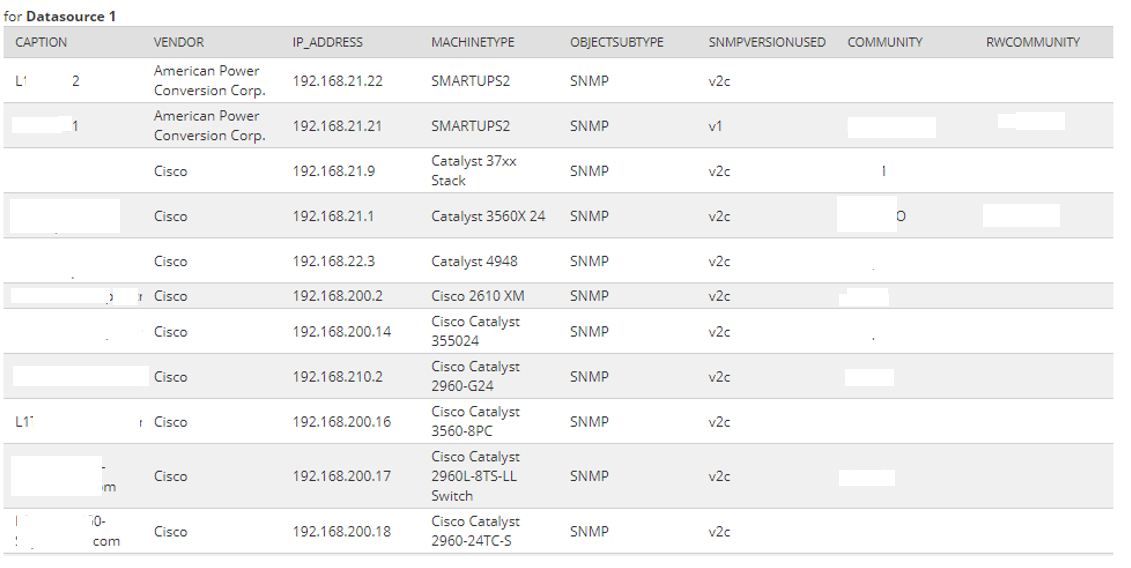Screen dimensions: 1131x568
Task: Select the 192.168.210.2 IP address
Action: [337, 377]
